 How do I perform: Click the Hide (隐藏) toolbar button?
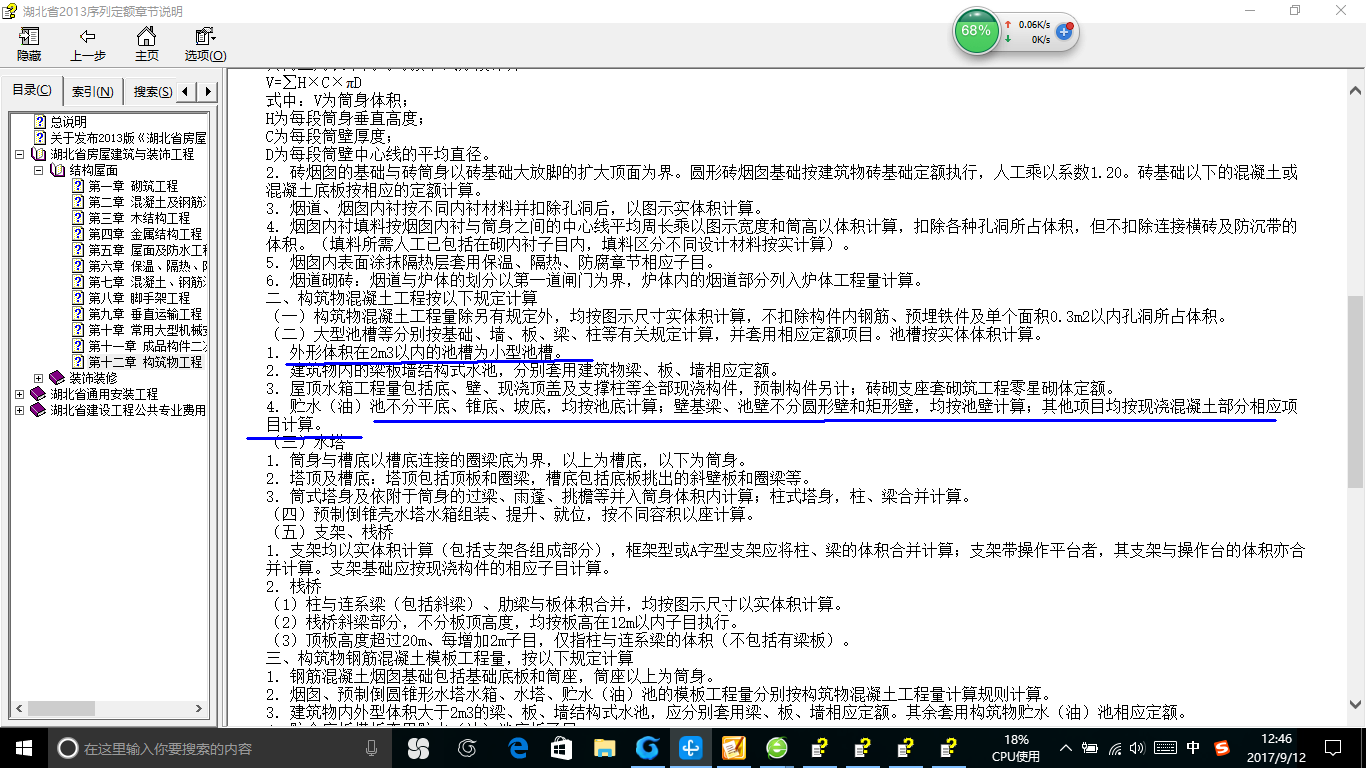29,45
